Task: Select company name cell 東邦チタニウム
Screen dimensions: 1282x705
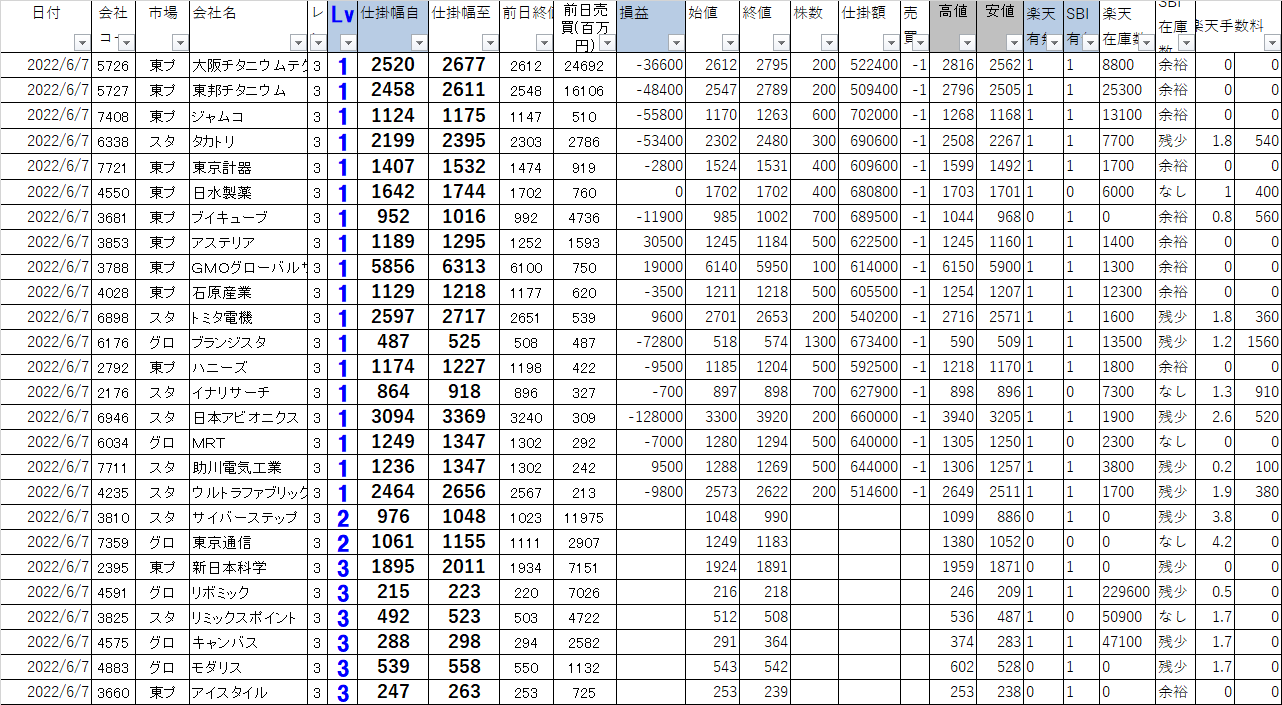Action: point(249,90)
